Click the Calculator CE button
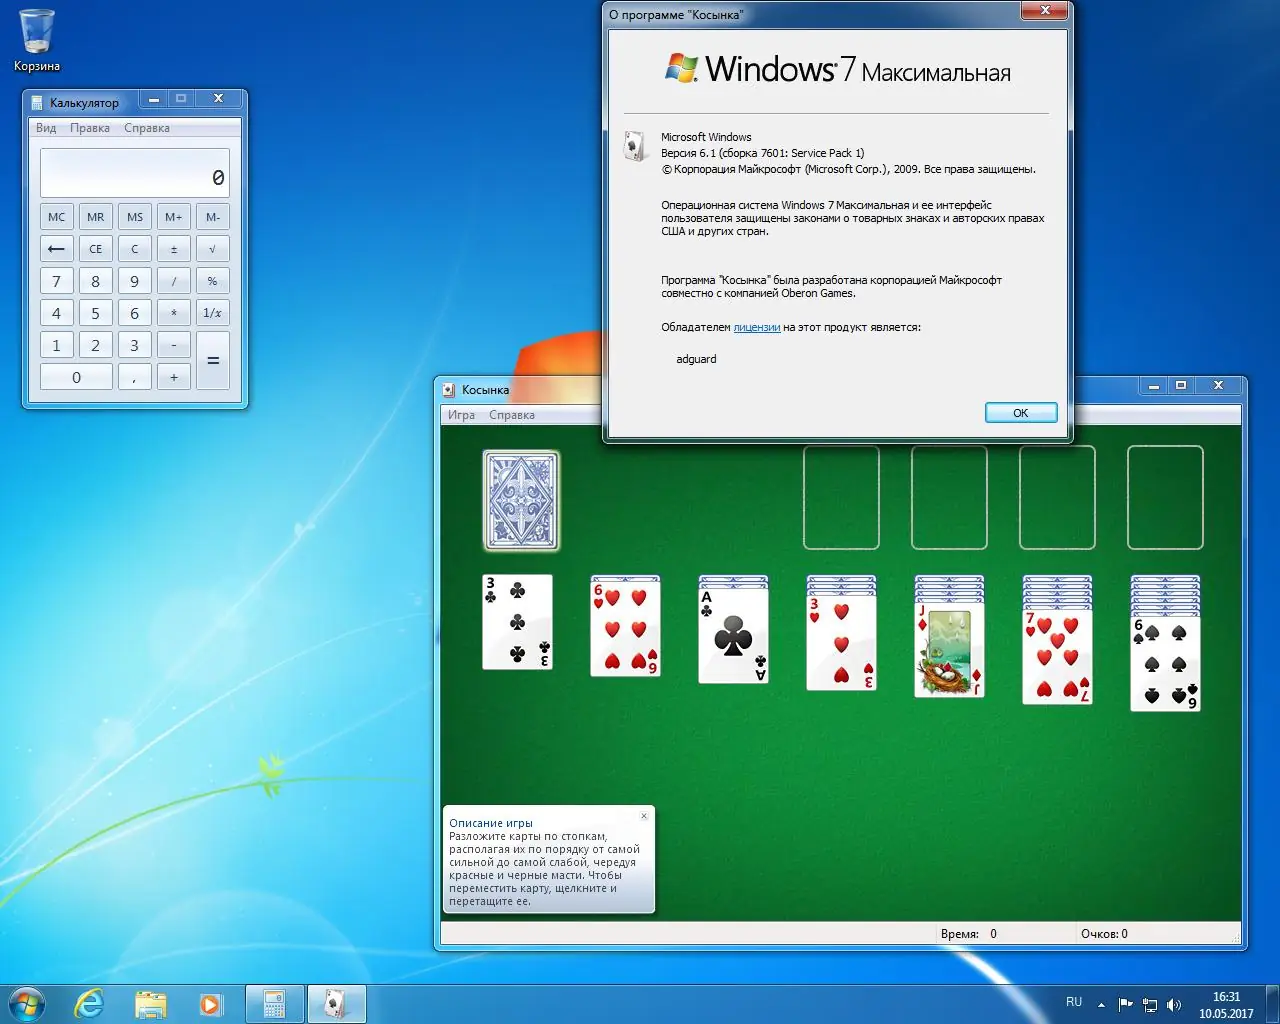Screen dimensions: 1280x1024 [95, 249]
